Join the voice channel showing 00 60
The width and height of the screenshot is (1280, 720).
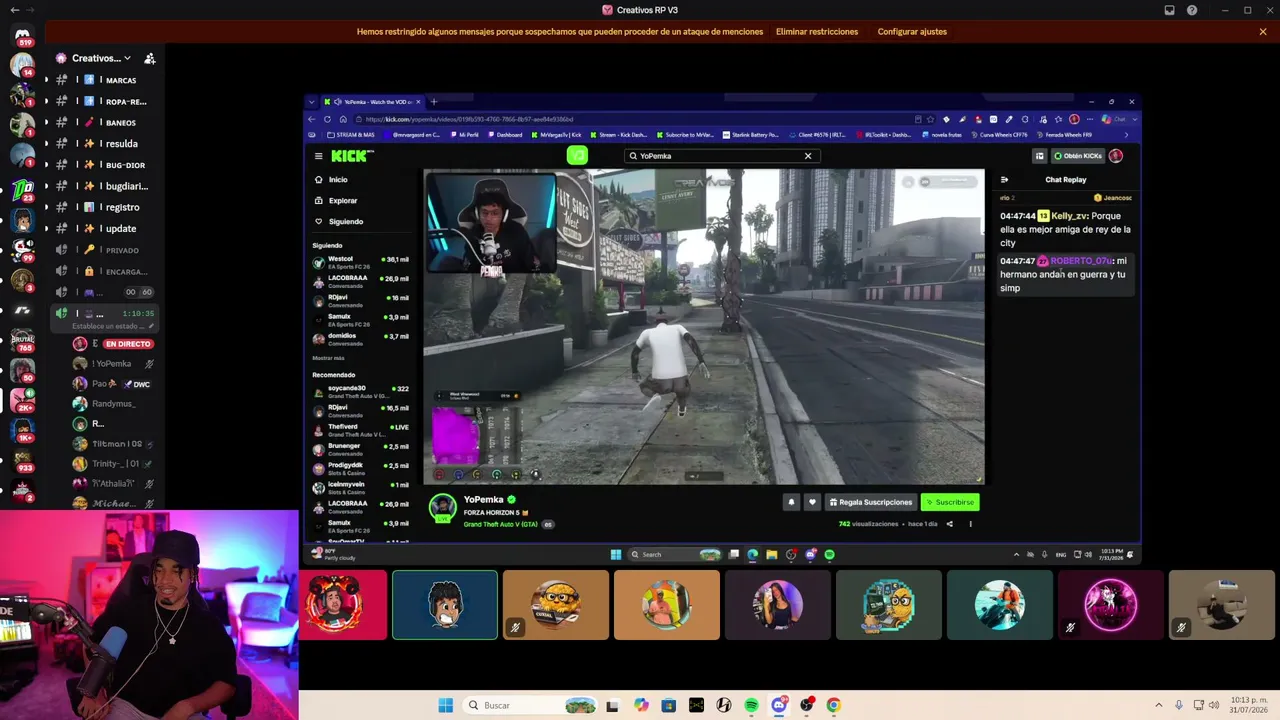pos(104,292)
